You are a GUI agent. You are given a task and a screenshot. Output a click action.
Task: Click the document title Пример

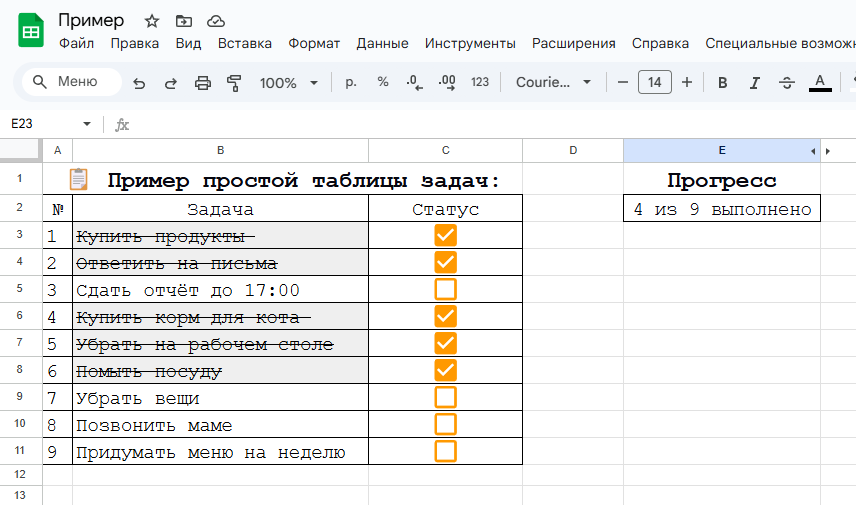(91, 20)
